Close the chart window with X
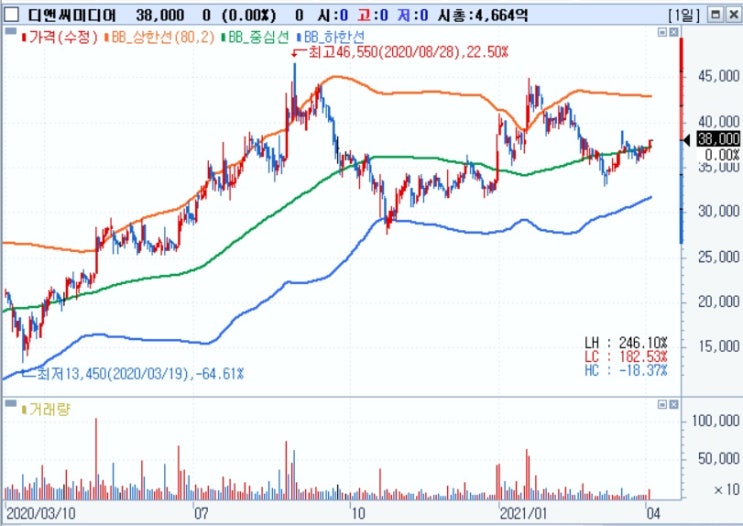The image size is (743, 526). tap(734, 15)
